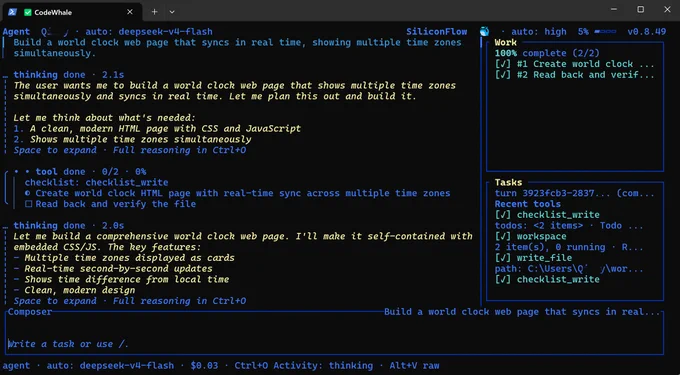Click Work panel title
The height and width of the screenshot is (375, 680).
(x=506, y=42)
